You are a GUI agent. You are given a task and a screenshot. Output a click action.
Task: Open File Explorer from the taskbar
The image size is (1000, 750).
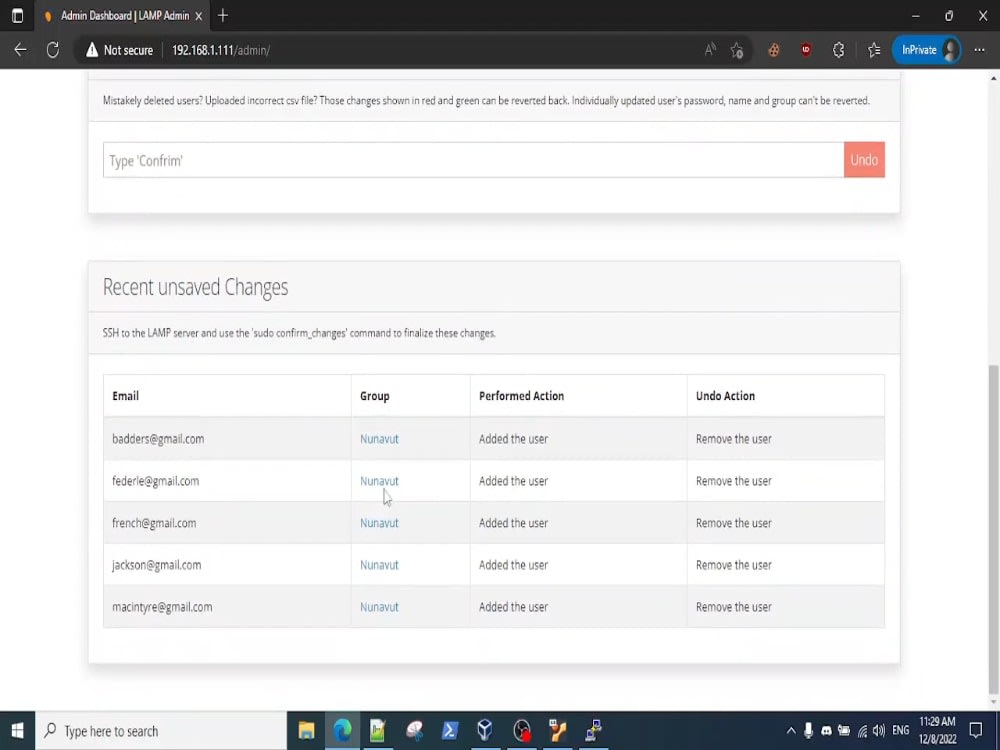pos(306,731)
